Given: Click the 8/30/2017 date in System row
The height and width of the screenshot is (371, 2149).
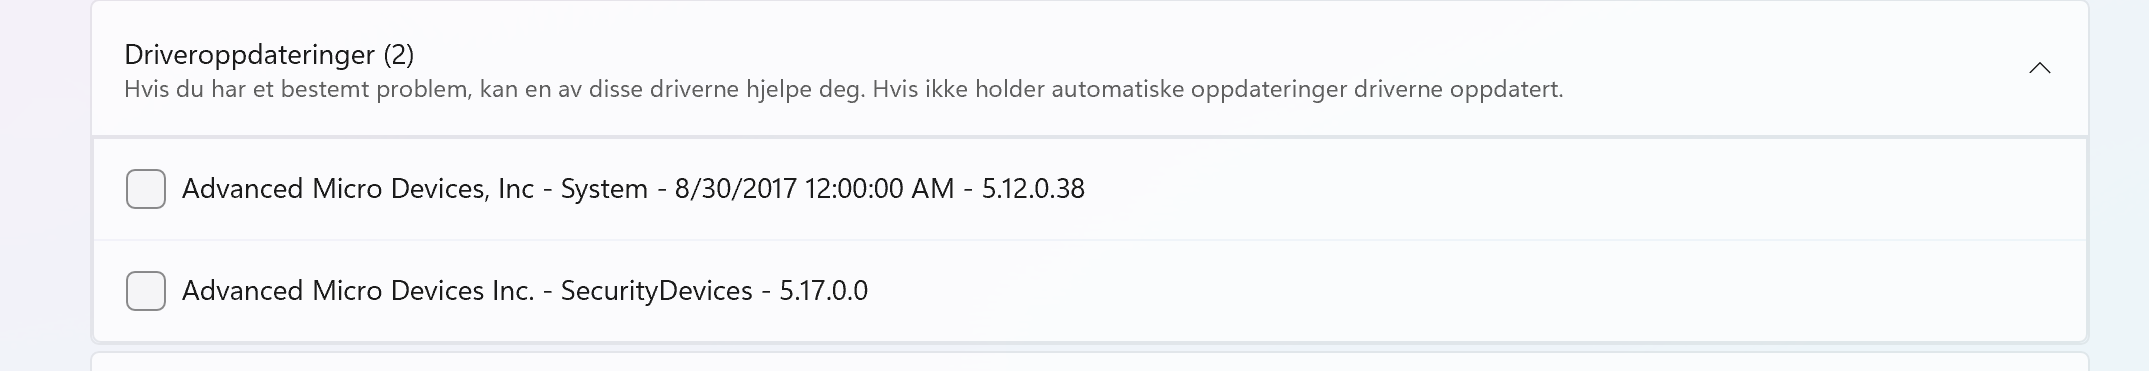Looking at the screenshot, I should (x=736, y=189).
